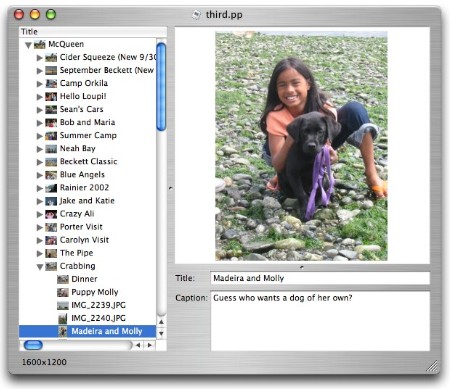Screen dimensions: 450x389
Task: Click the McQueen album thumbnail icon
Action: 39,44
